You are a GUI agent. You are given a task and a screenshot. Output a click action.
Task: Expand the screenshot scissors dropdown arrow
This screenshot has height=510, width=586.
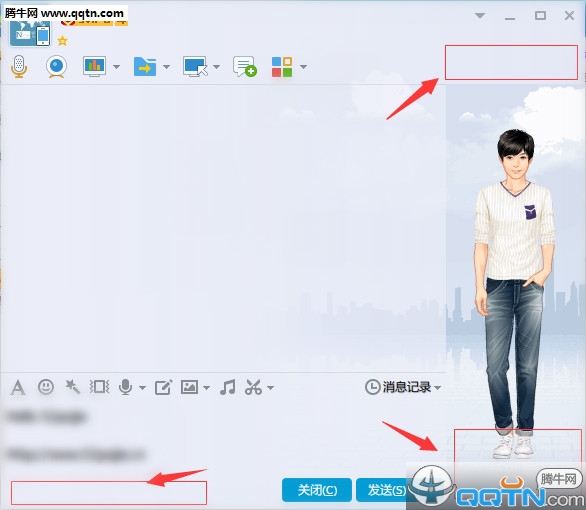(x=271, y=387)
